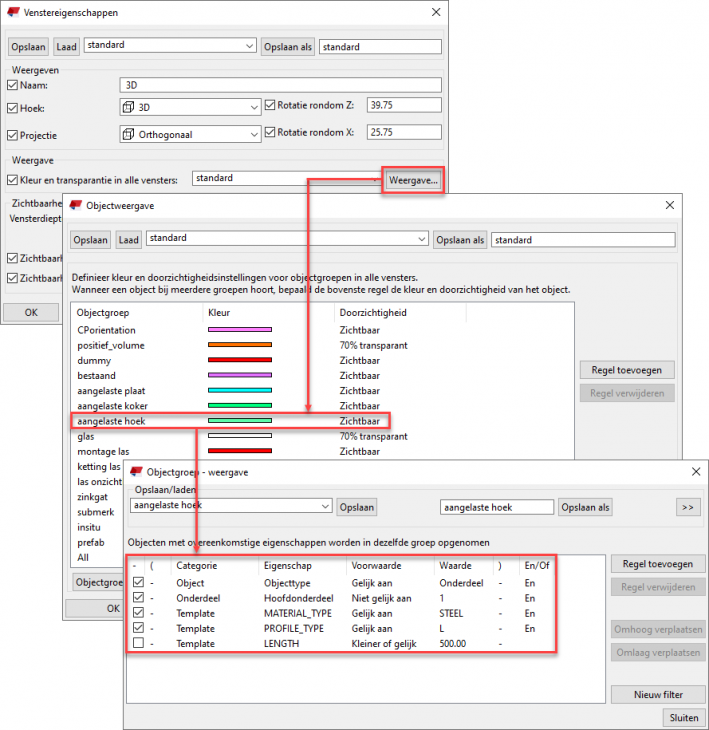Toggle the Rotatie rondom X checkbox
The width and height of the screenshot is (709, 730).
(x=270, y=132)
